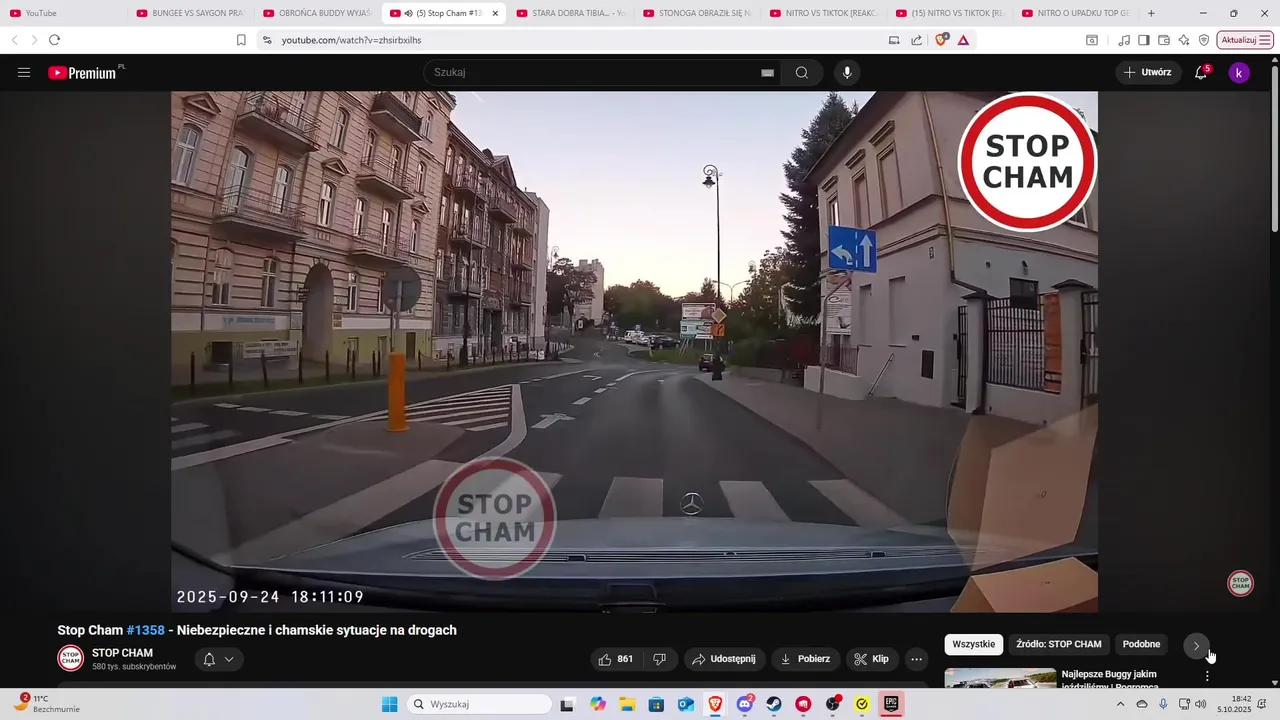Image resolution: width=1280 pixels, height=720 pixels.
Task: Switch to NITRO O UPADKU TOP tab
Action: click(x=1076, y=13)
